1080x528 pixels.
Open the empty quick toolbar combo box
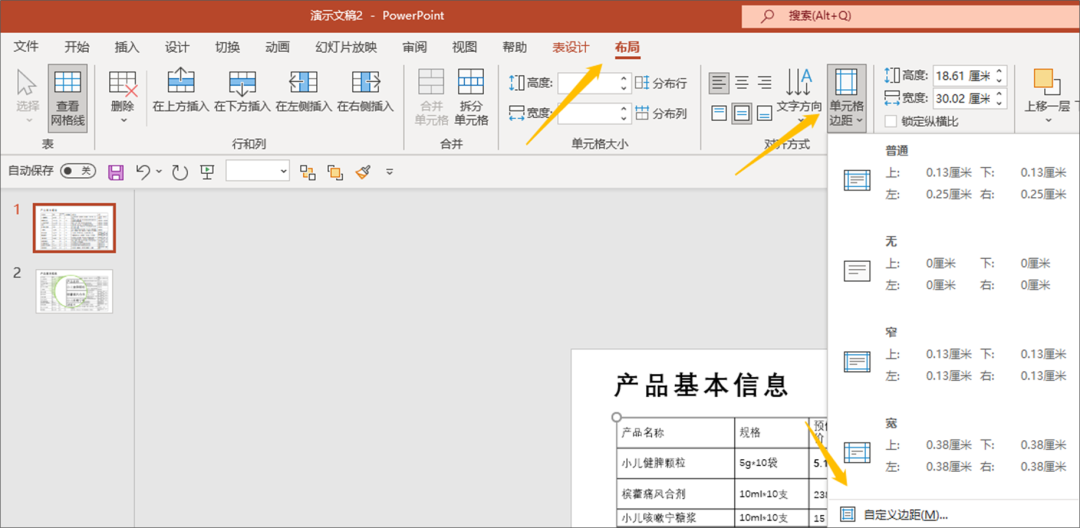(258, 171)
